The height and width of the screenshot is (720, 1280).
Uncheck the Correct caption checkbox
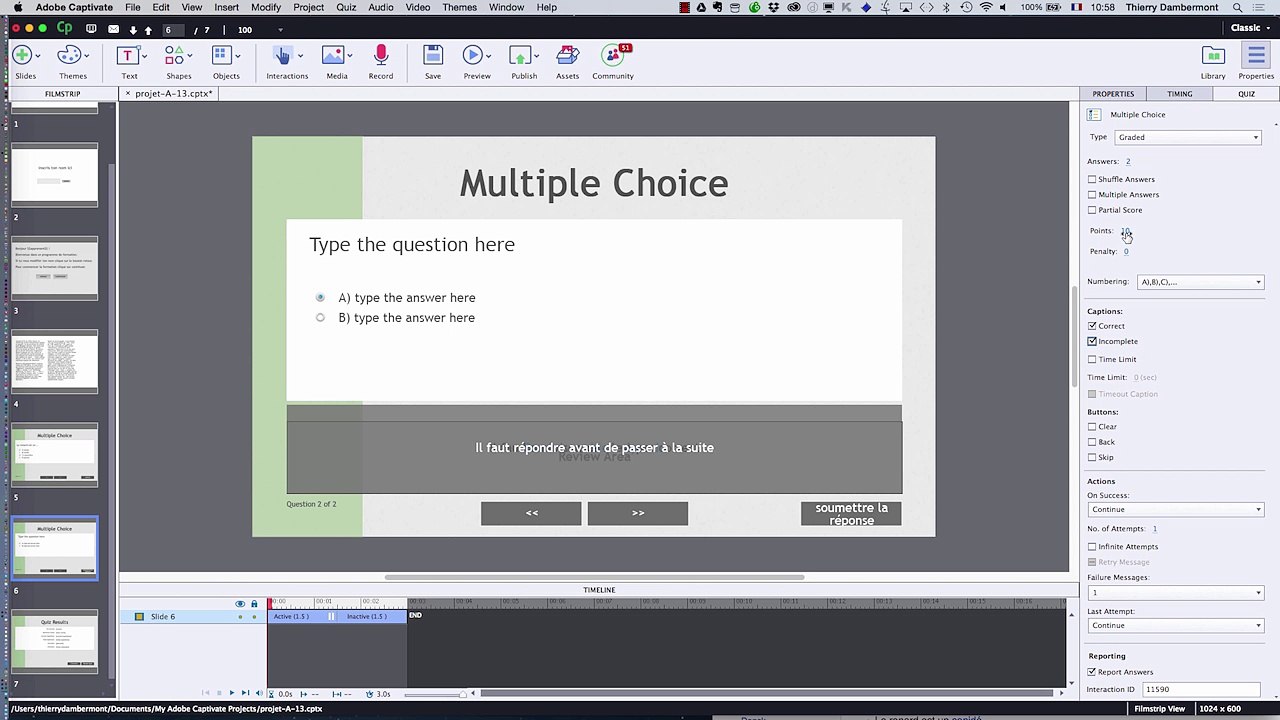pyautogui.click(x=1092, y=326)
